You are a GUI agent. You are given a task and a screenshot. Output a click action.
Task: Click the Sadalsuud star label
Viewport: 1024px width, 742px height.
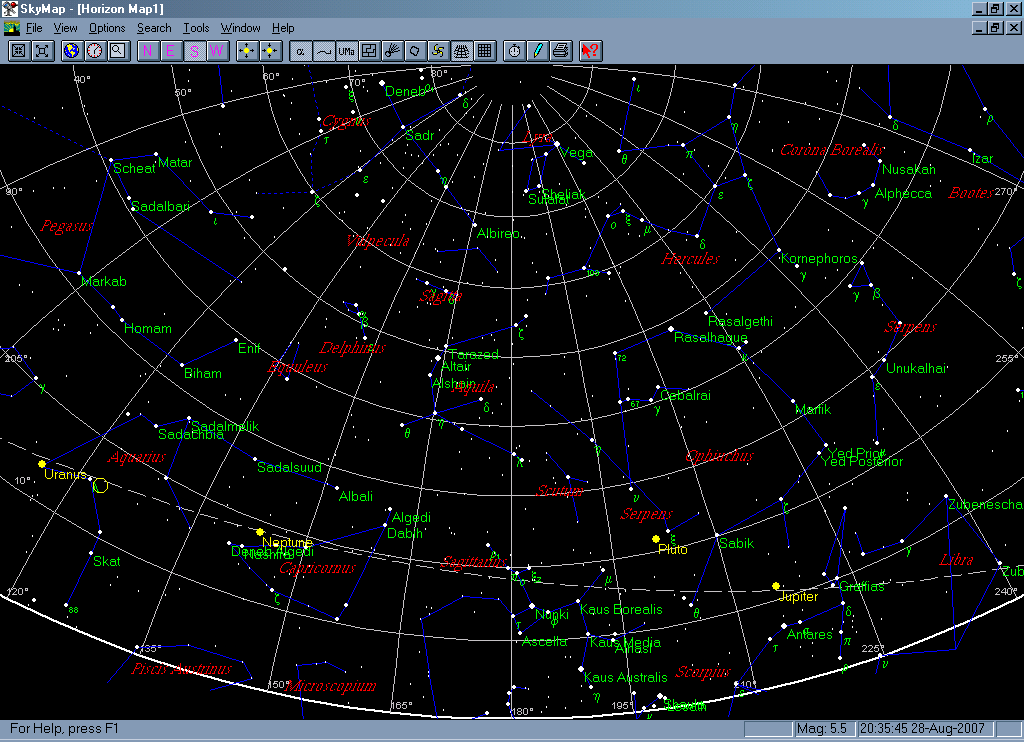289,467
